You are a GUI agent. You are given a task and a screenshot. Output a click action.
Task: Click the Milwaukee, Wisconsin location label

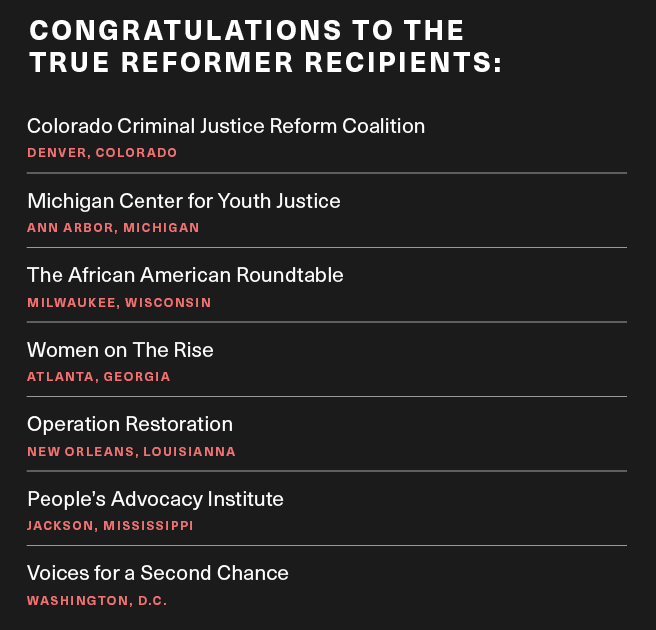click(x=119, y=302)
